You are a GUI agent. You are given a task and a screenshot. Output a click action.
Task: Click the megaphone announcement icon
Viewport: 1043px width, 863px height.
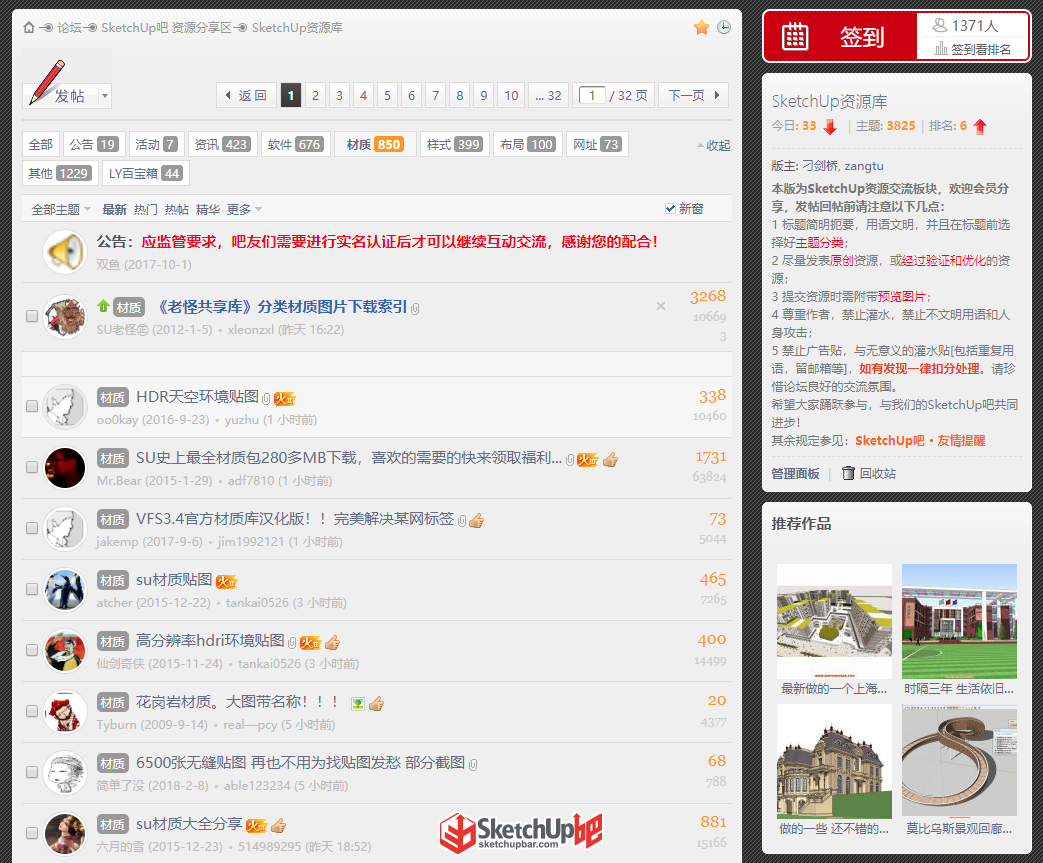(65, 252)
